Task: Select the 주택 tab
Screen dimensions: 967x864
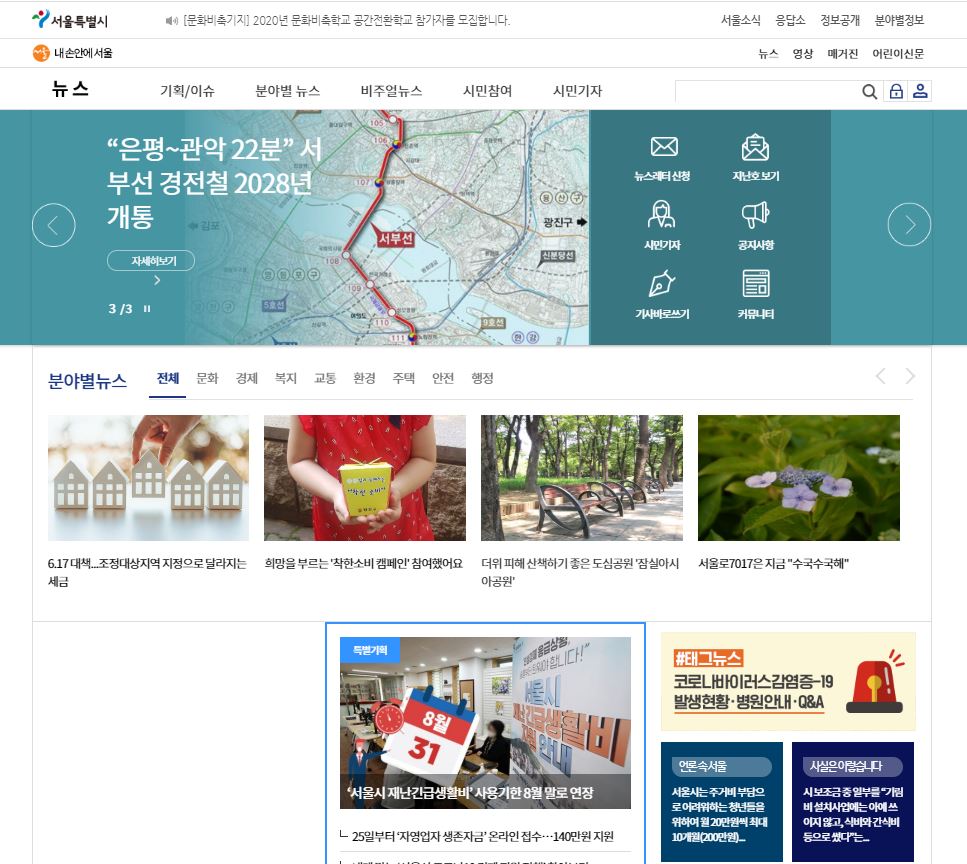Action: click(x=404, y=378)
